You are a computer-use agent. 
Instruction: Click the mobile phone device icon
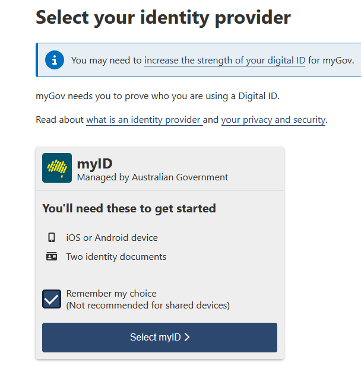[x=51, y=238]
